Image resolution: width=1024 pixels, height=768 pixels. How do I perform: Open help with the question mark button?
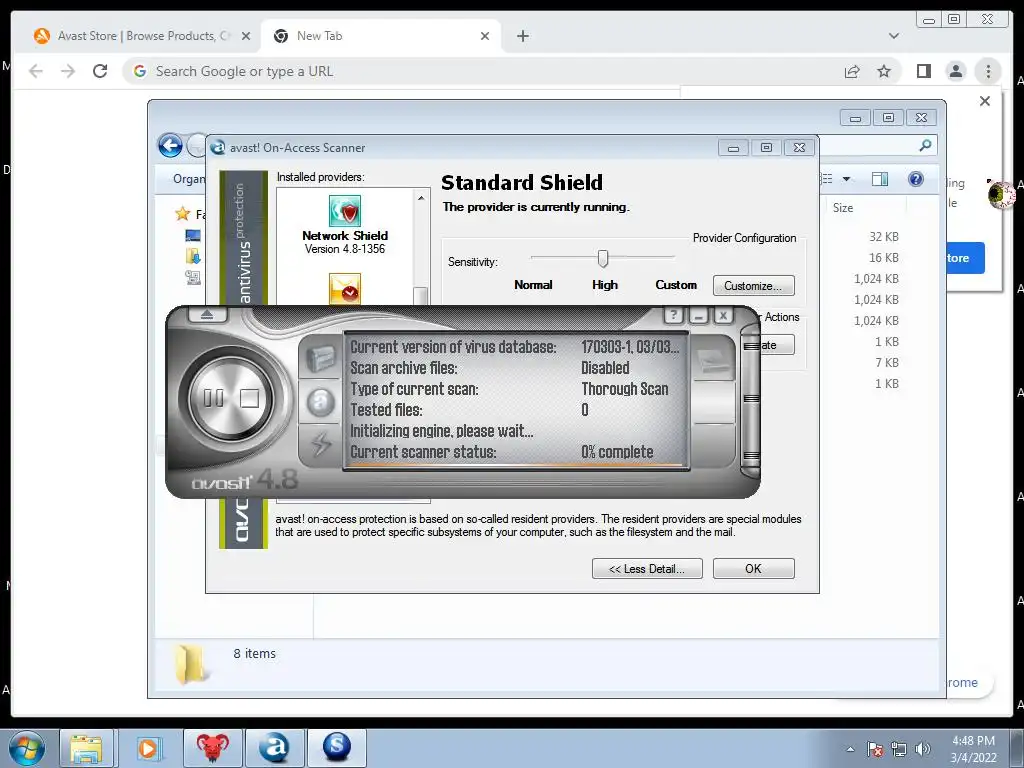(x=673, y=316)
